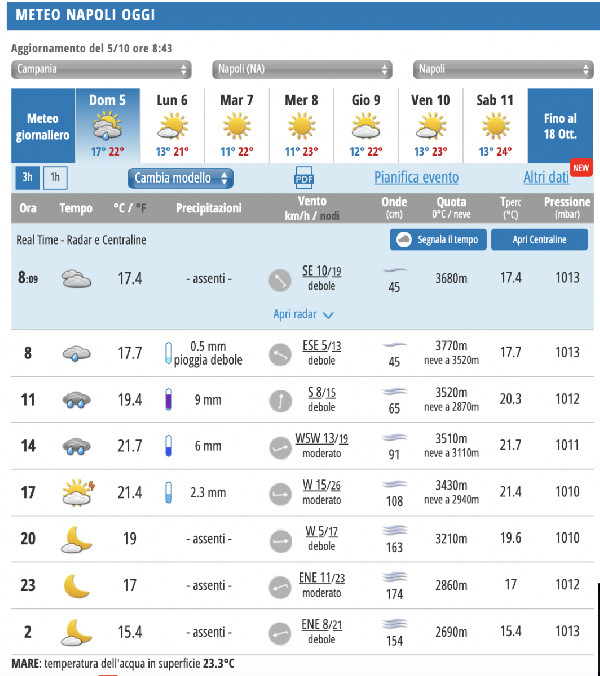Expand the Apri radar section
Image resolution: width=600 pixels, height=676 pixels.
[x=304, y=313]
